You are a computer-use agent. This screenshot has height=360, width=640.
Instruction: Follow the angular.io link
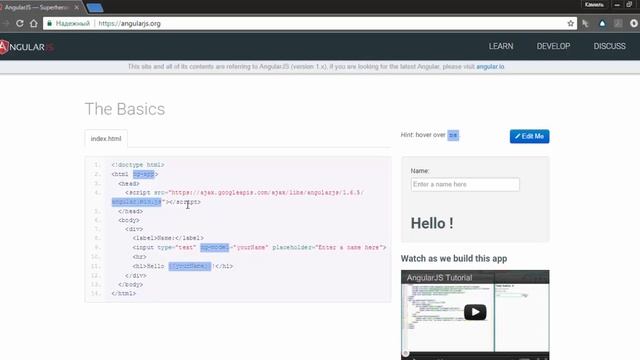click(490, 67)
